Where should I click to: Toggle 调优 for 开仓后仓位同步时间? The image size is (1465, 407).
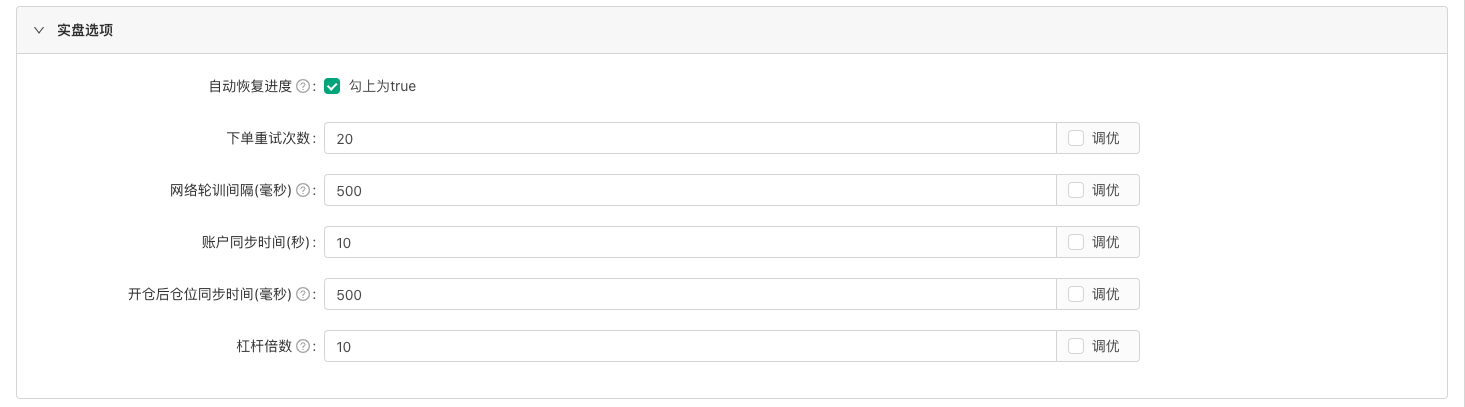(x=1076, y=295)
